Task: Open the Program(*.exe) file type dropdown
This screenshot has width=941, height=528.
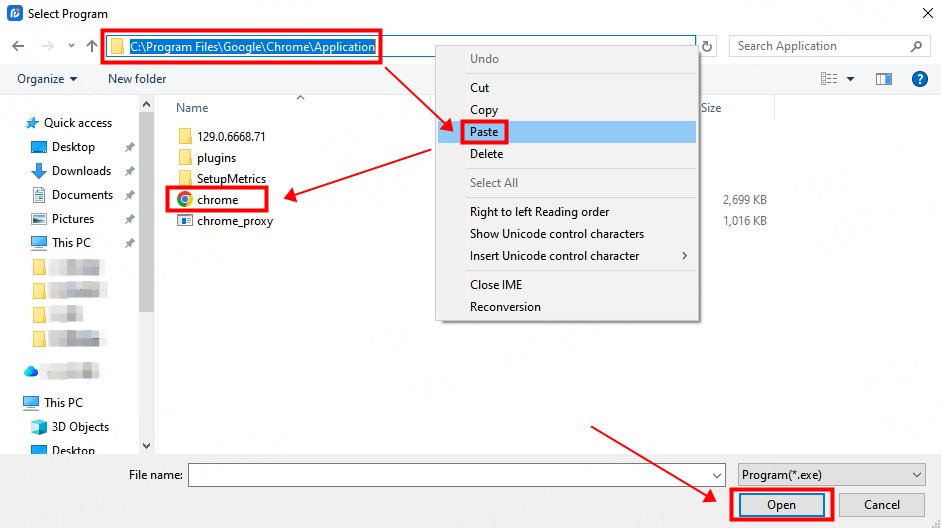Action: (x=832, y=475)
